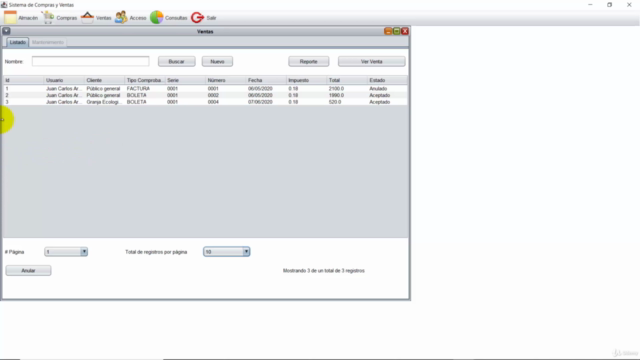Image resolution: width=640 pixels, height=360 pixels.
Task: Sort by the Id column header
Action: [x=23, y=80]
